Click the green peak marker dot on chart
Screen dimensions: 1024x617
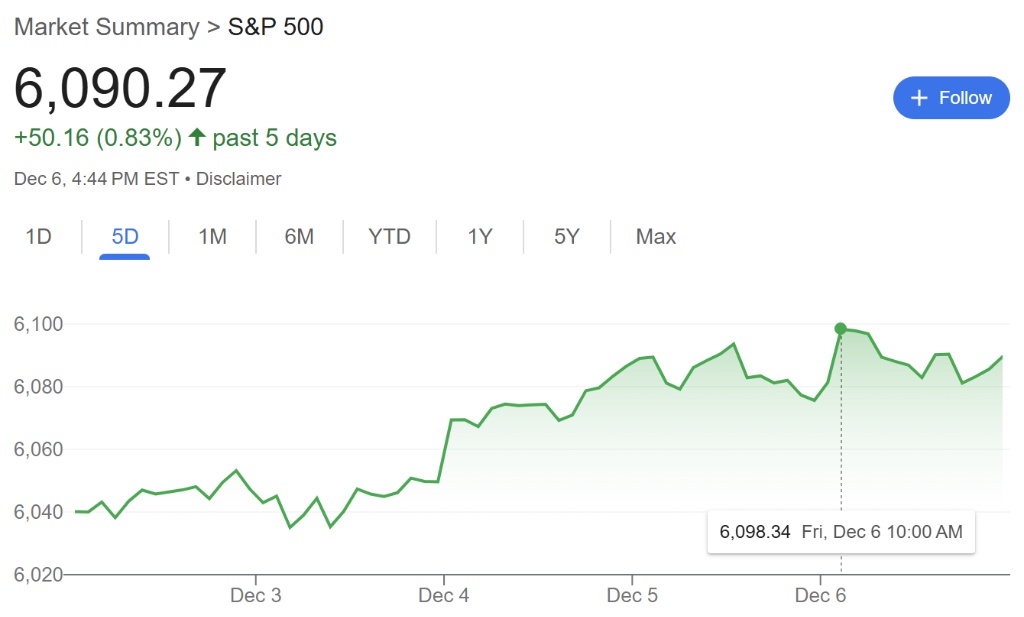(x=840, y=328)
